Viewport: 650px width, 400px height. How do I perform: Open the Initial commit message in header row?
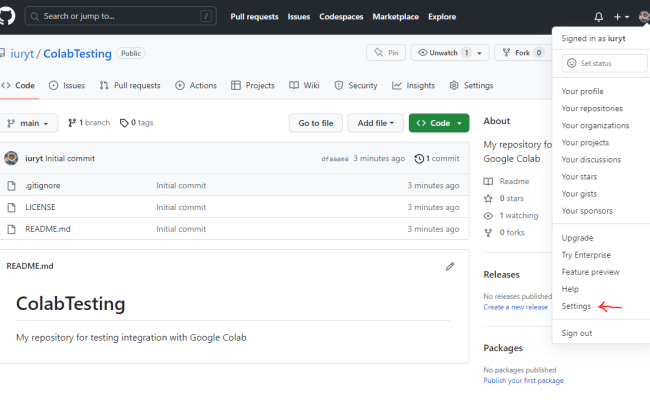pyautogui.click(x=70, y=158)
